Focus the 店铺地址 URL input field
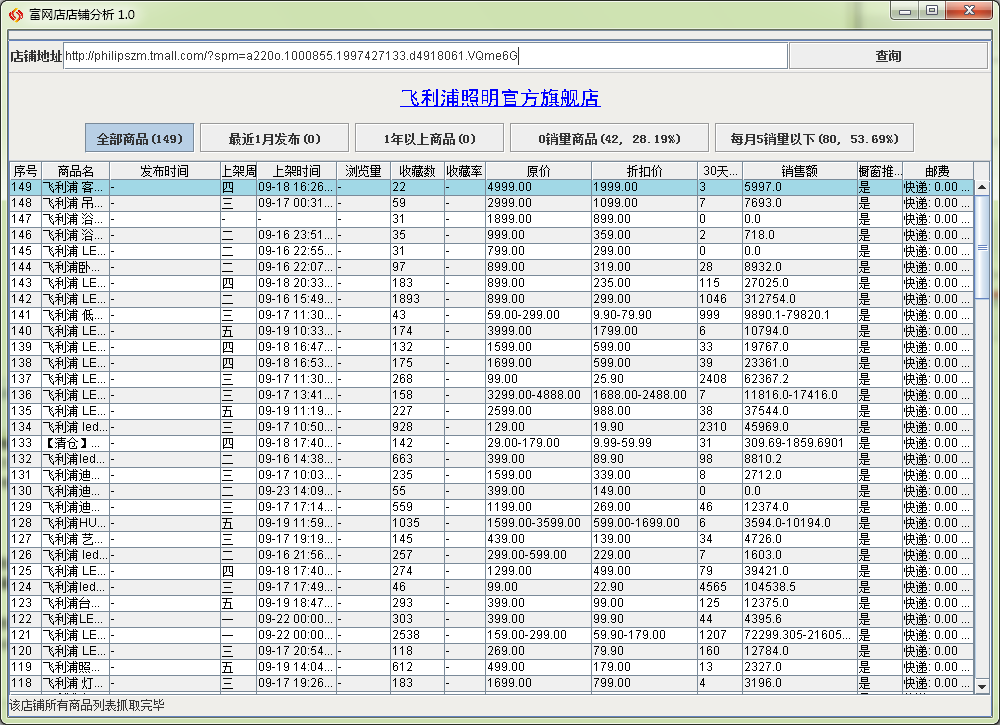The image size is (1000, 725). 425,56
